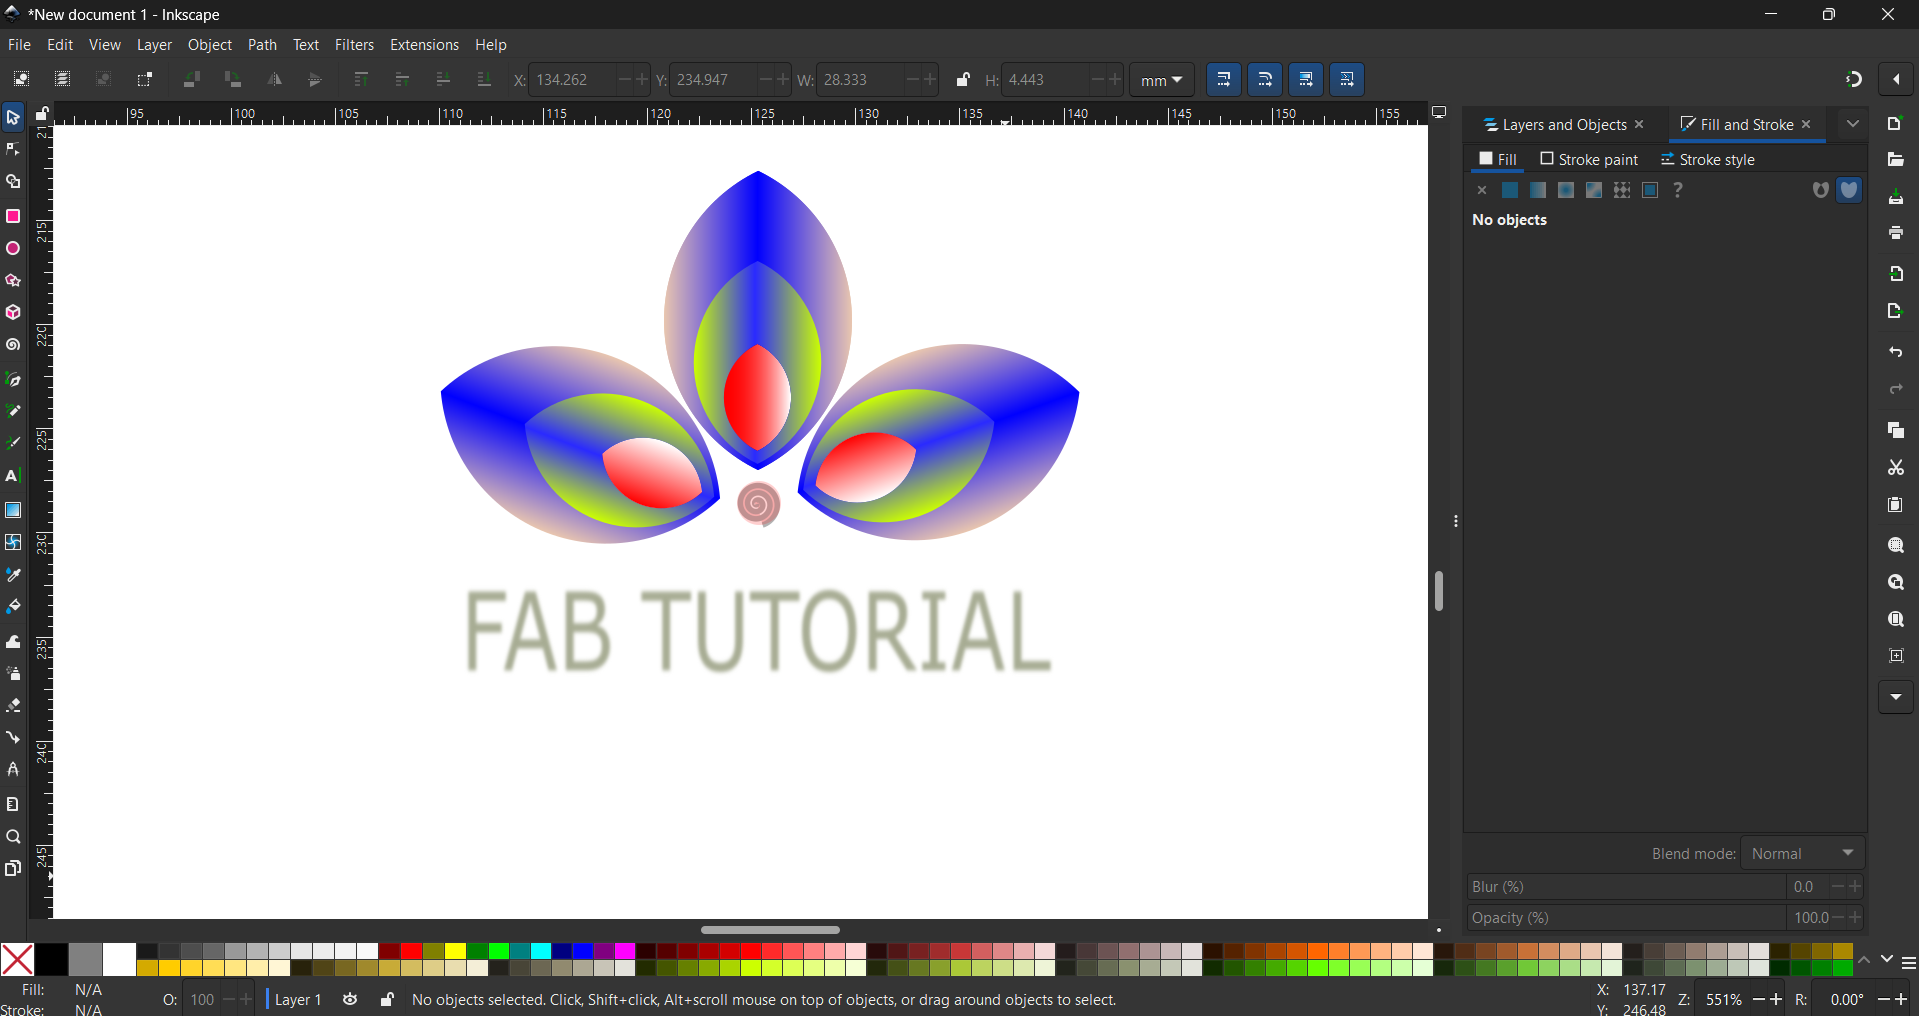Toggle Layer 1 lock in status bar

click(x=387, y=999)
